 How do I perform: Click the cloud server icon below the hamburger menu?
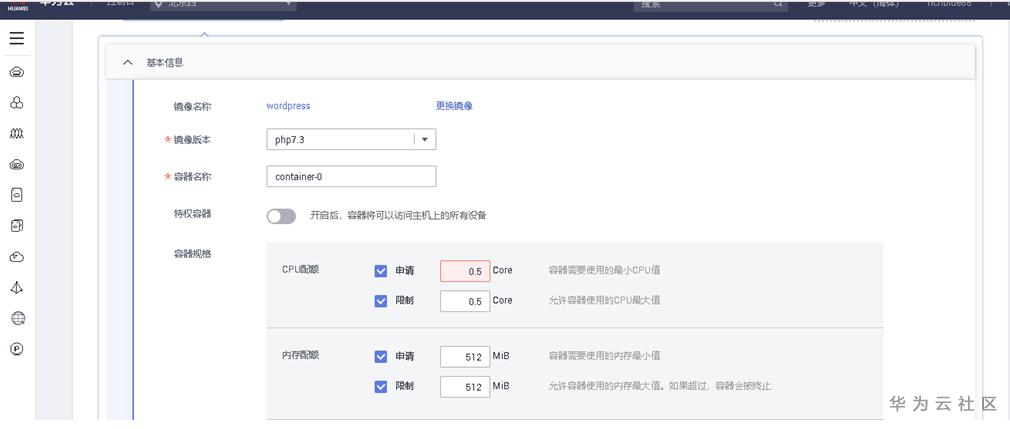tap(17, 72)
